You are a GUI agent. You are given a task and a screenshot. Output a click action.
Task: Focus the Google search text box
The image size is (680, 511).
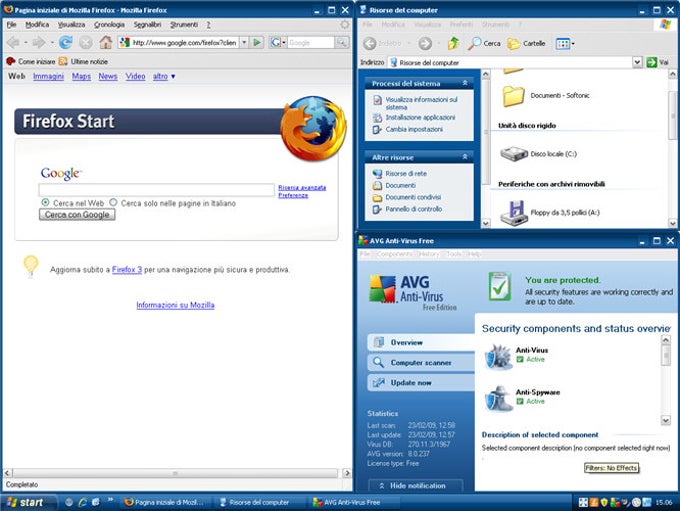pos(157,190)
